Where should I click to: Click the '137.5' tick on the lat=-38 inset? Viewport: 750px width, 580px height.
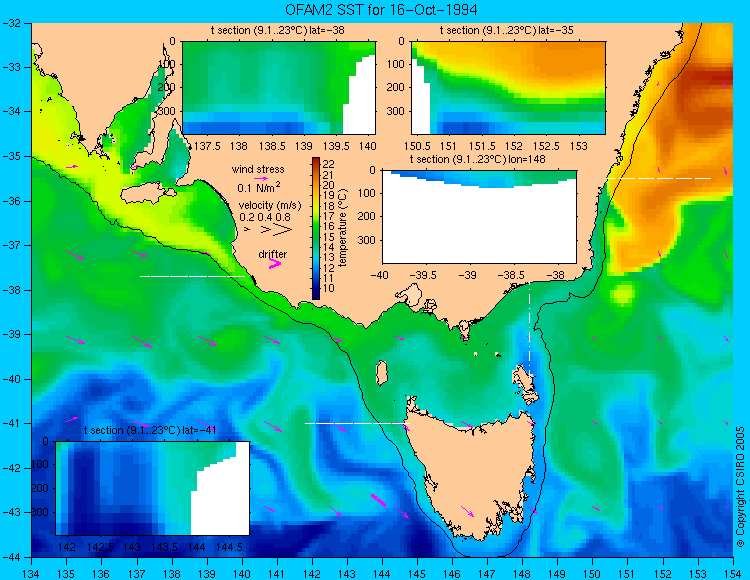coord(207,146)
